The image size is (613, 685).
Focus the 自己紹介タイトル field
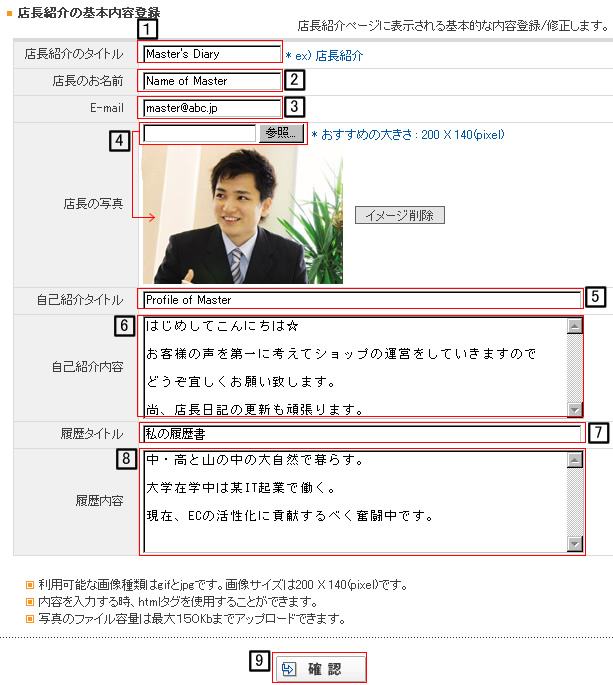point(363,300)
